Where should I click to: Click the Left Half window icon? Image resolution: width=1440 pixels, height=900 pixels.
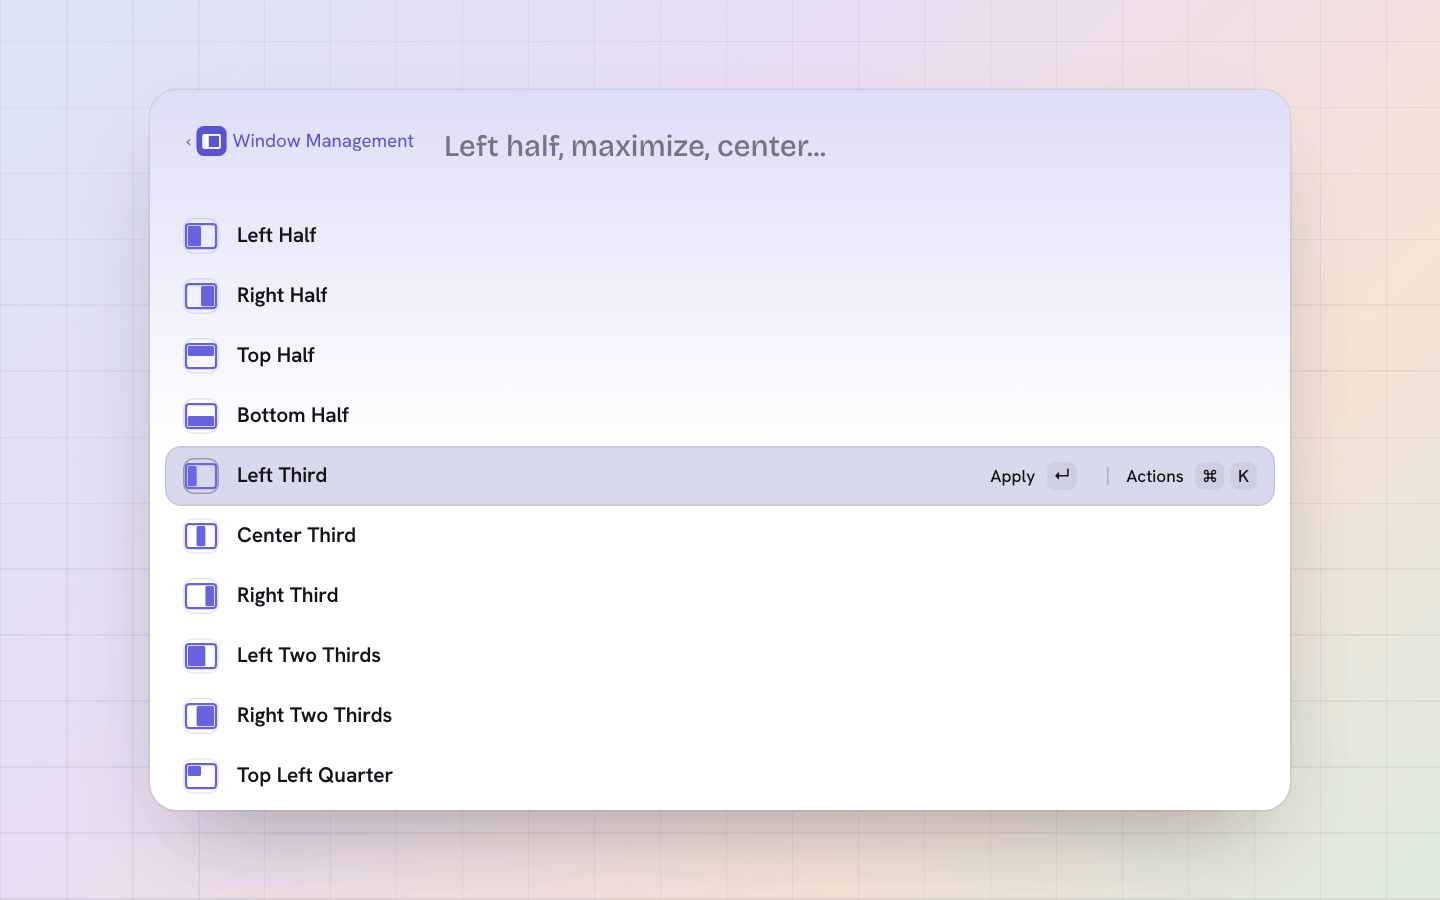(x=201, y=236)
